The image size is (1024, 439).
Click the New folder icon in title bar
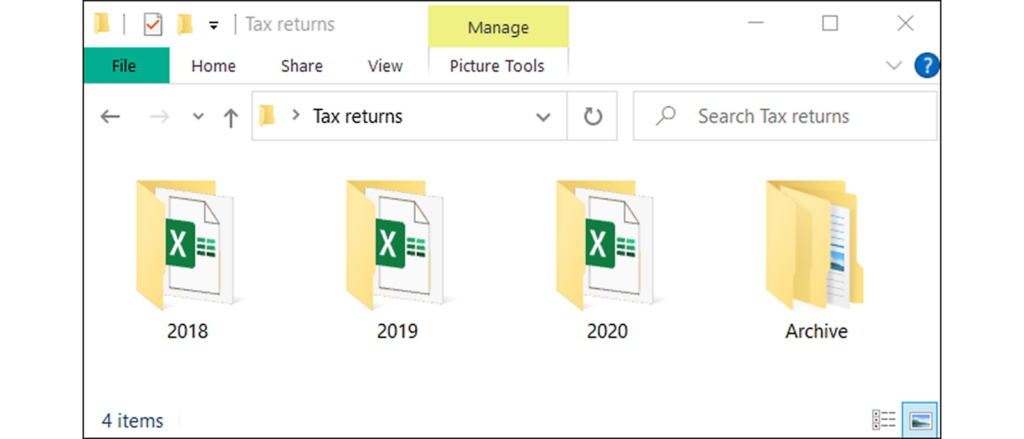pyautogui.click(x=184, y=24)
